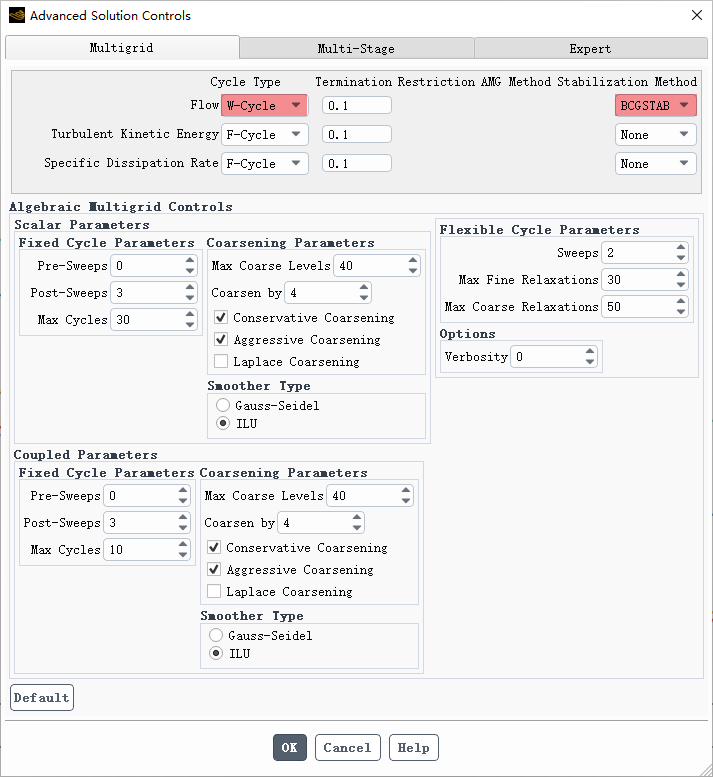The width and height of the screenshot is (713, 777).
Task: Click the Ansys app icon in title bar
Action: (x=16, y=15)
